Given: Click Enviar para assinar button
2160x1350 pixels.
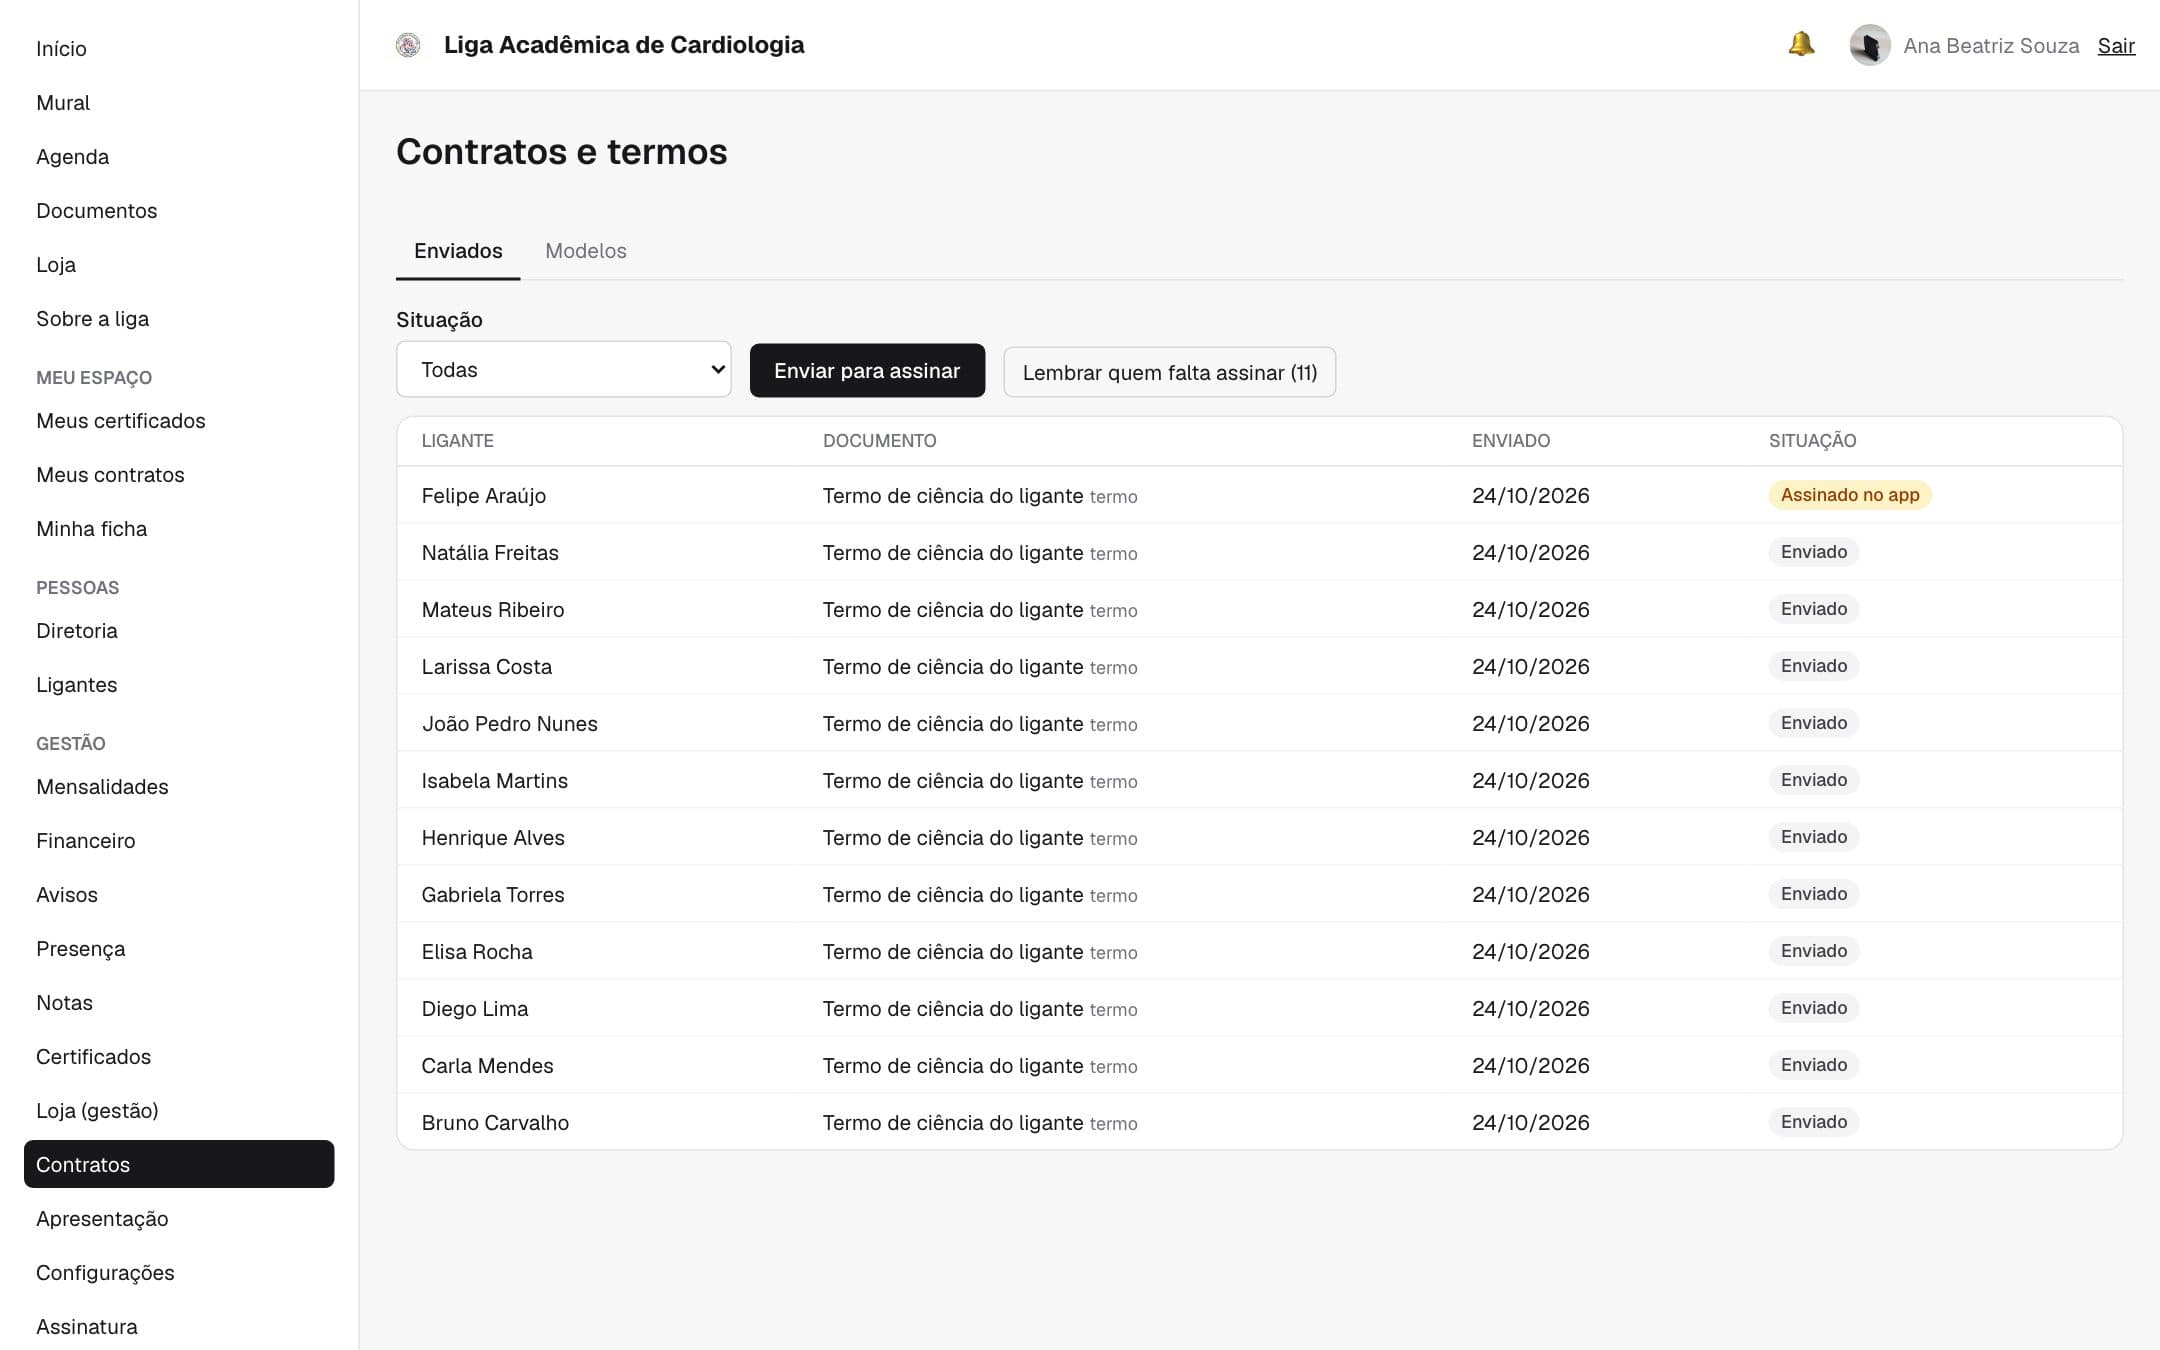Looking at the screenshot, I should (x=867, y=371).
